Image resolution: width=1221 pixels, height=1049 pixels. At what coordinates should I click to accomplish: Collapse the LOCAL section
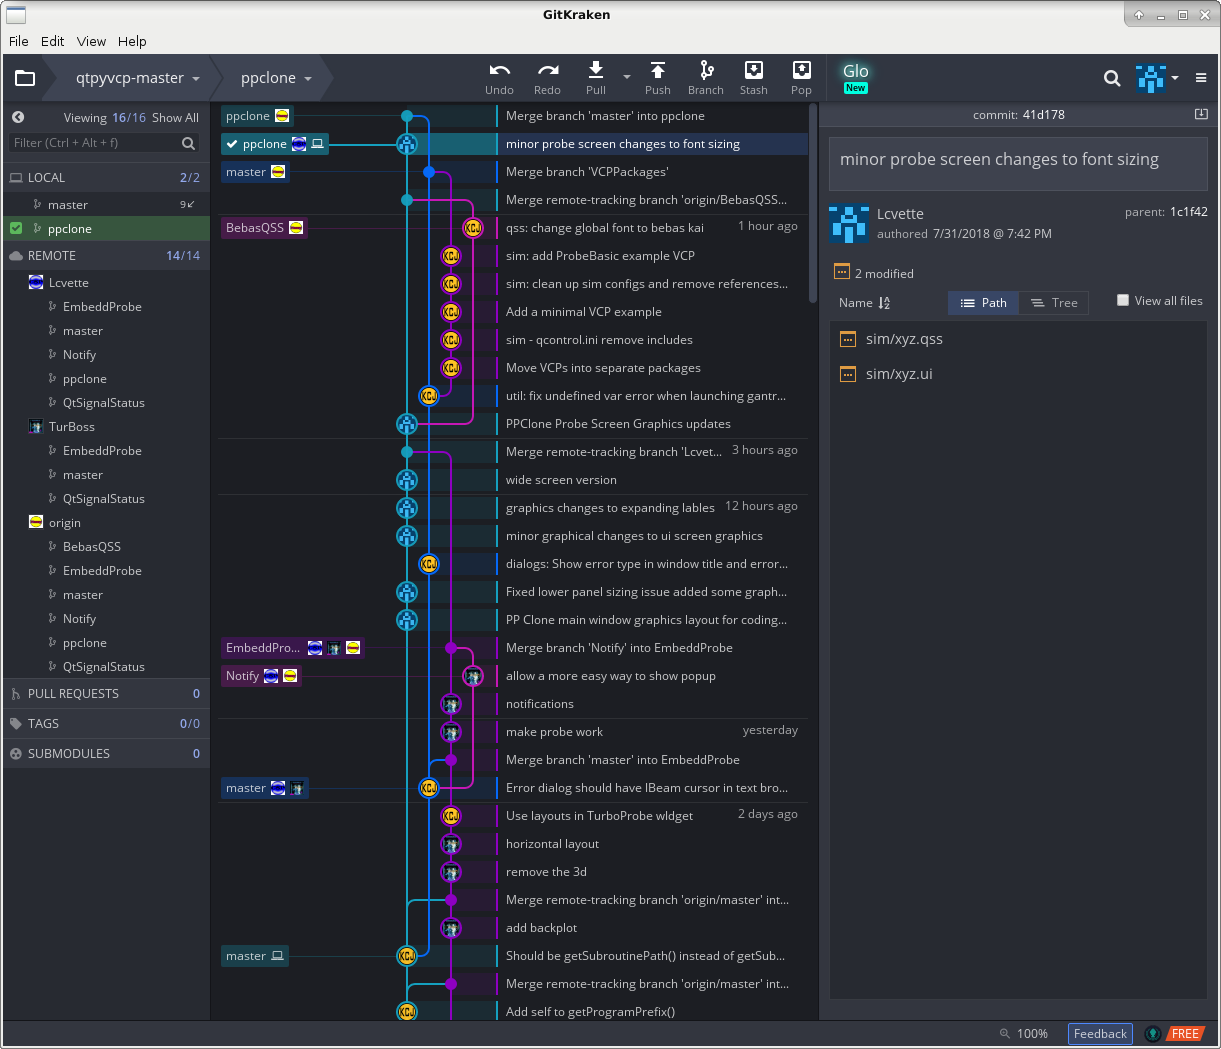tap(106, 177)
